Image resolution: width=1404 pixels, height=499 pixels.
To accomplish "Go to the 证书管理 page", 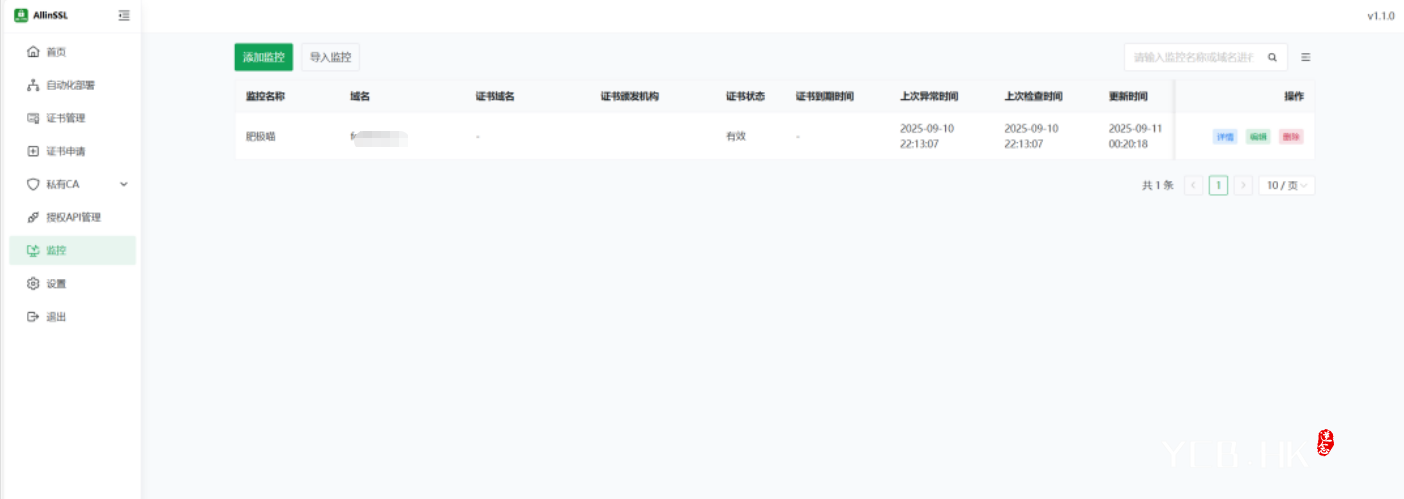I will 65,118.
